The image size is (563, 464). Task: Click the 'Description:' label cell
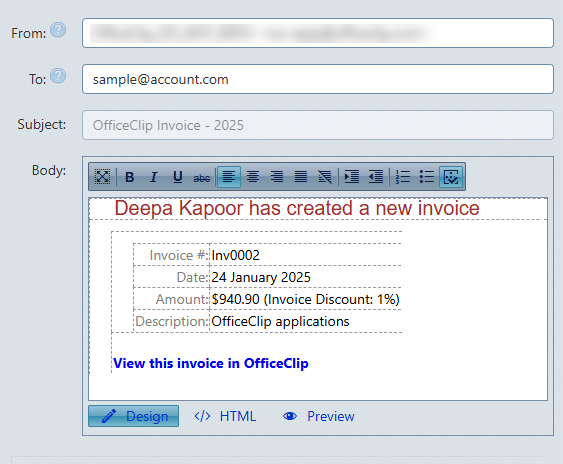coord(171,321)
